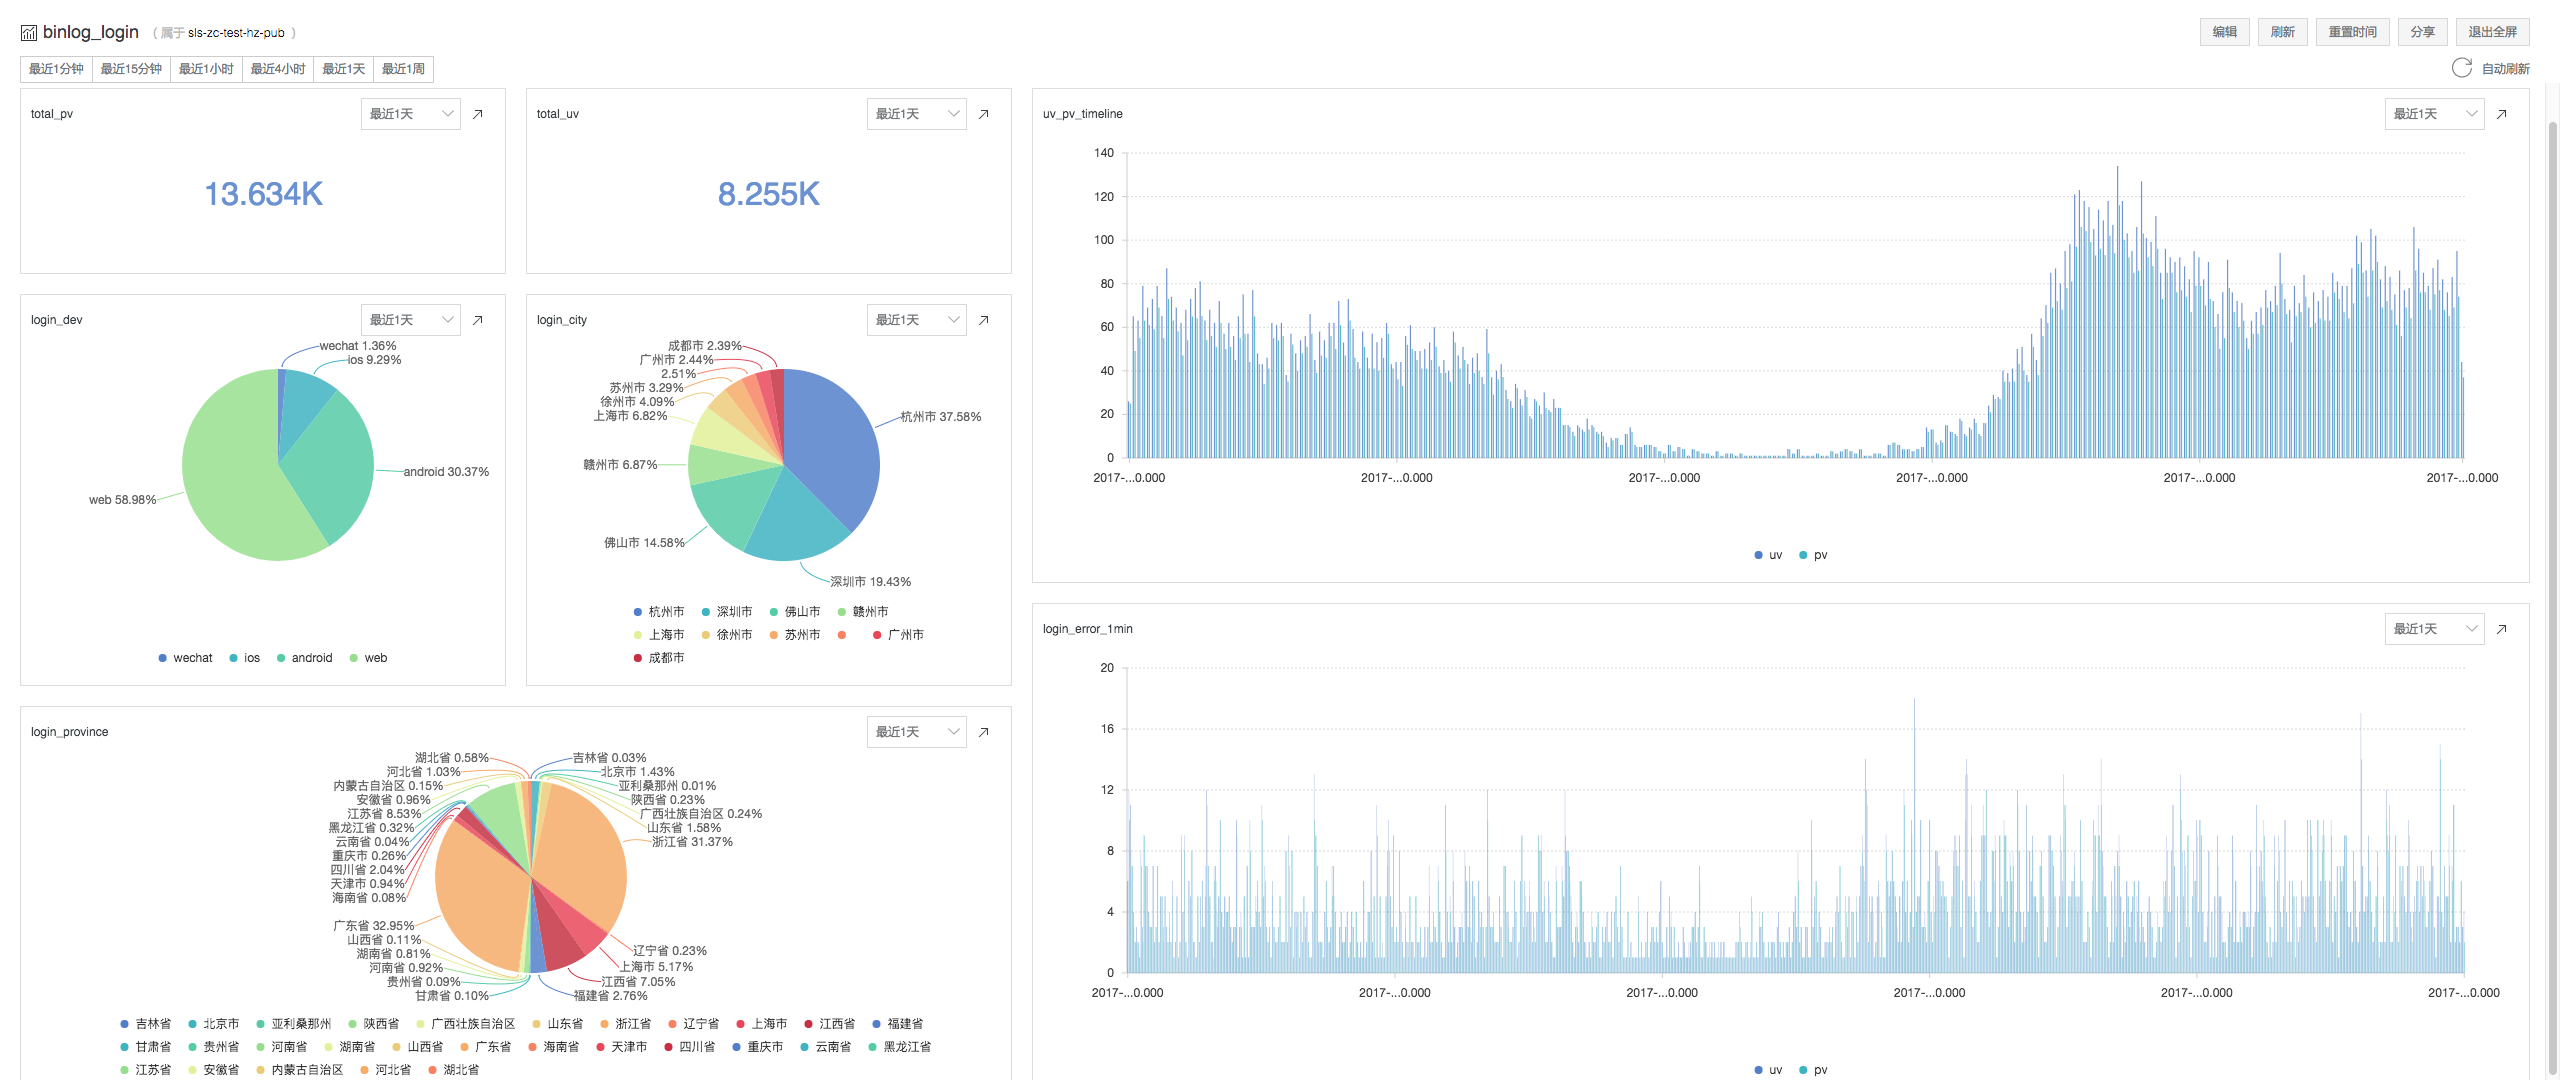Open login_error_1min chart via arrow icon
This screenshot has height=1080, width=2560.
[2502, 629]
